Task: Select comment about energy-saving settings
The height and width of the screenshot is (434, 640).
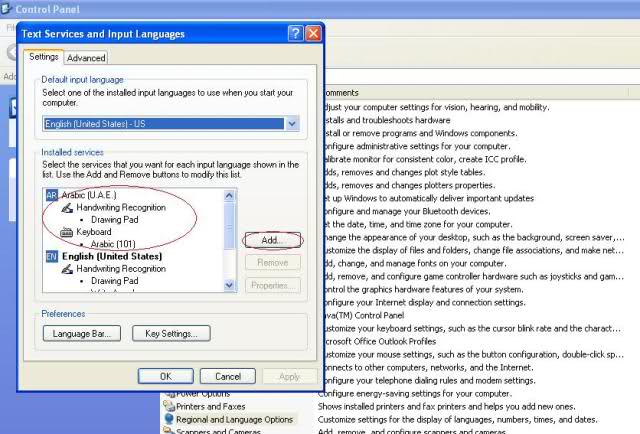Action: coord(414,394)
